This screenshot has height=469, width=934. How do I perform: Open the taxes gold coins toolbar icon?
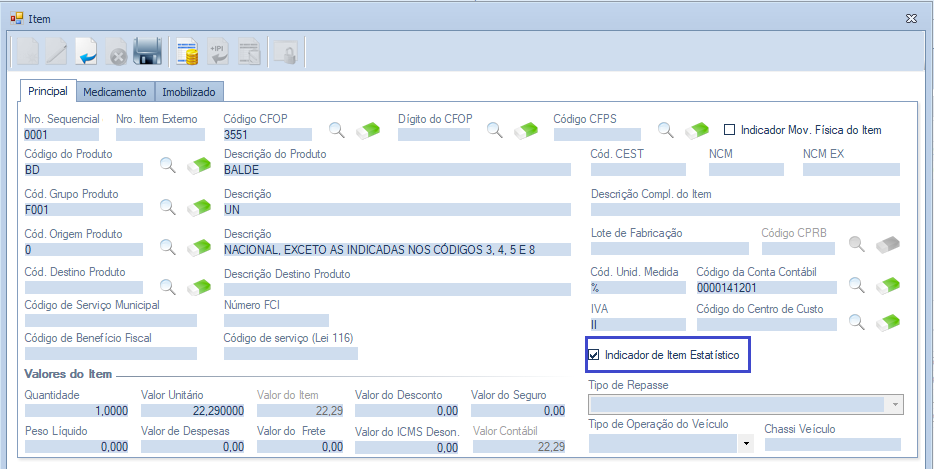pos(188,52)
